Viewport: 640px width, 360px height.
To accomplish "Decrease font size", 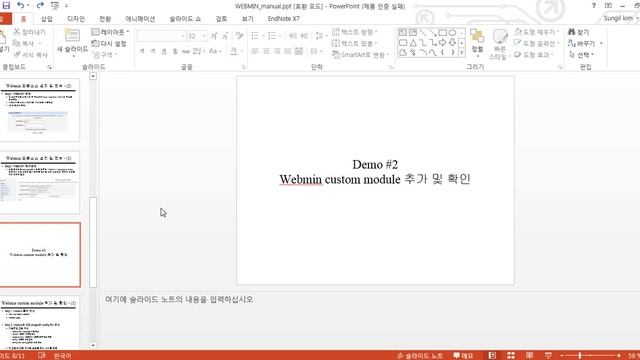I will coord(225,36).
